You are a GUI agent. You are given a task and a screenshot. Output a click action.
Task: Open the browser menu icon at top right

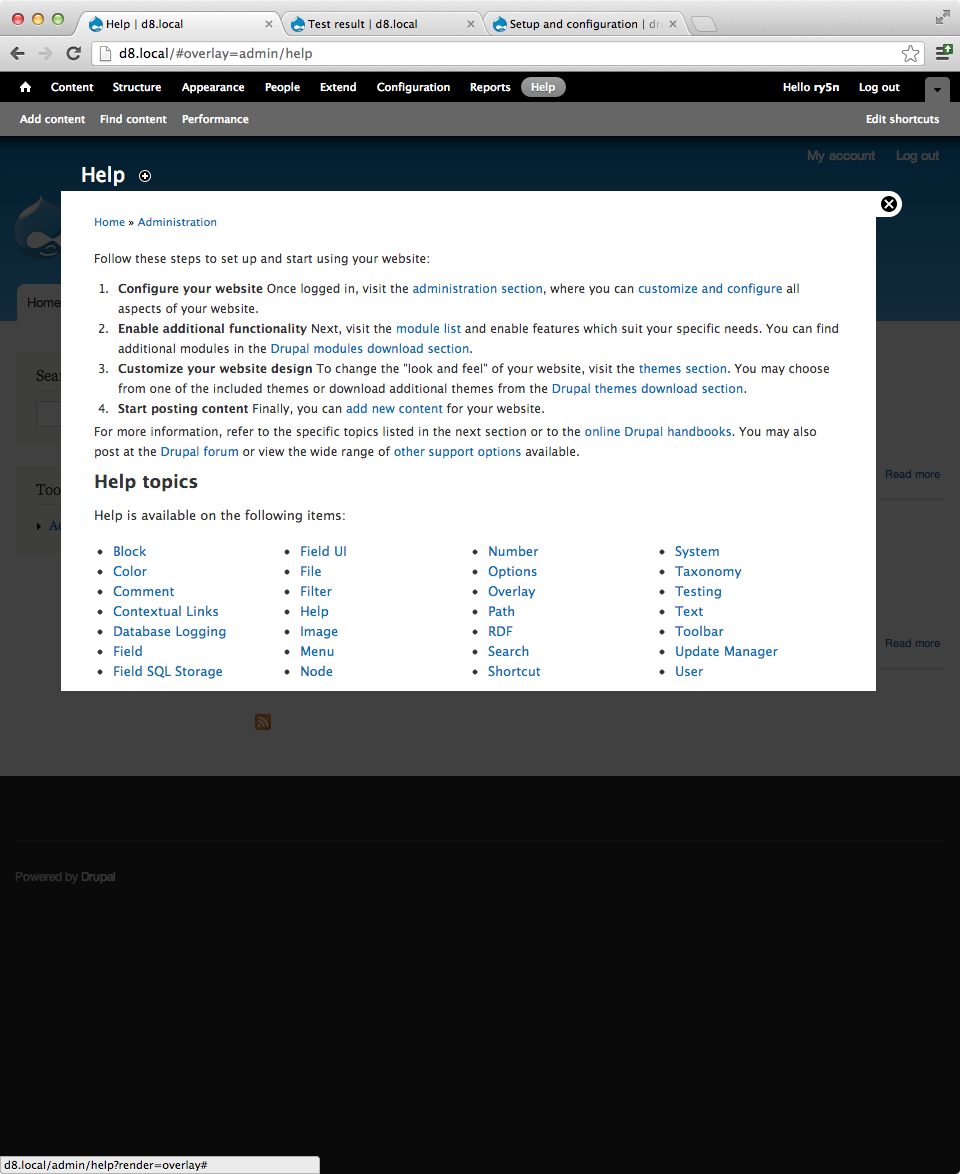pyautogui.click(x=944, y=53)
